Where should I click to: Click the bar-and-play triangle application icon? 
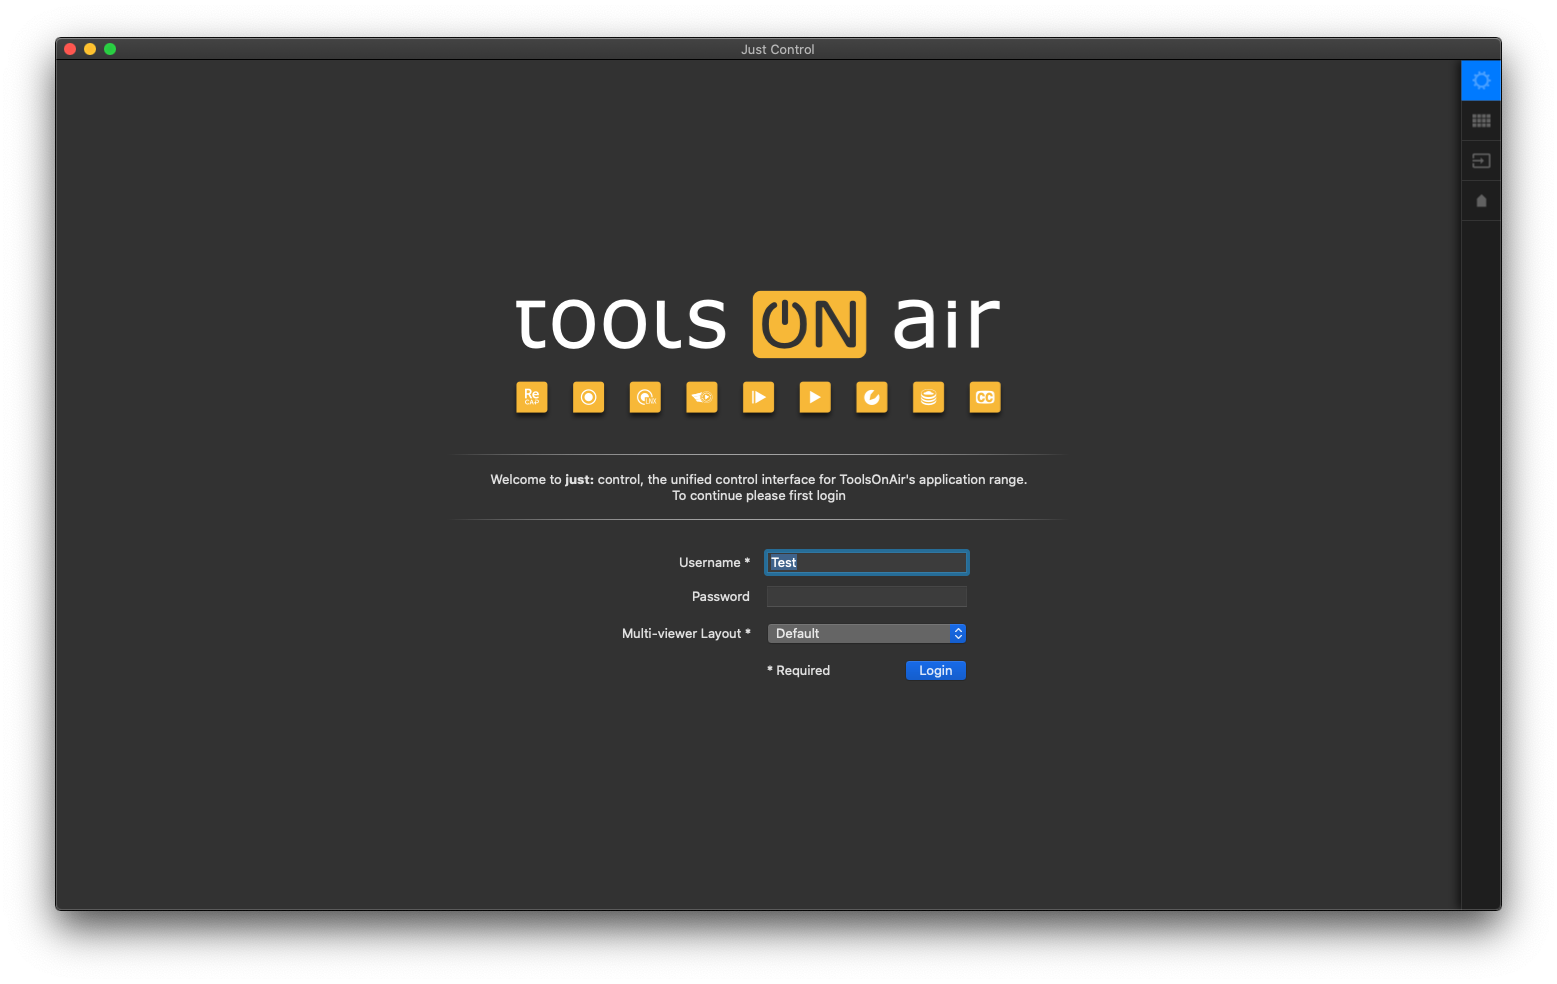pos(759,397)
